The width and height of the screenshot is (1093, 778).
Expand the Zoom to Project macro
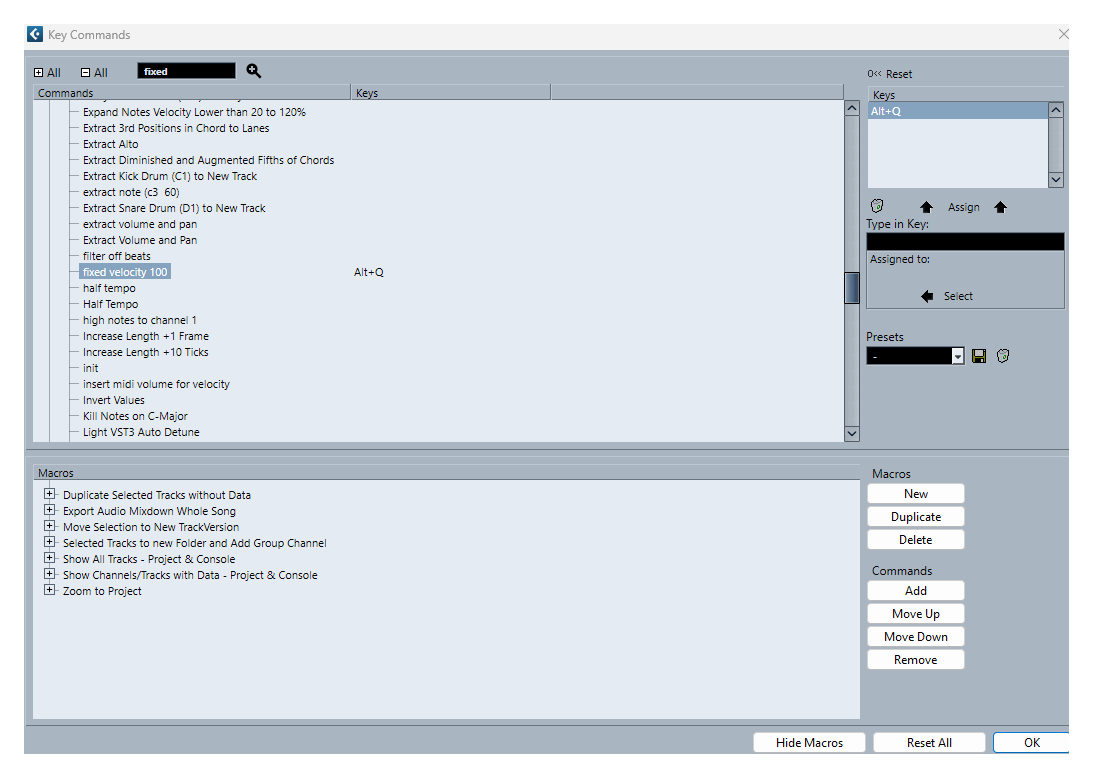(x=48, y=591)
